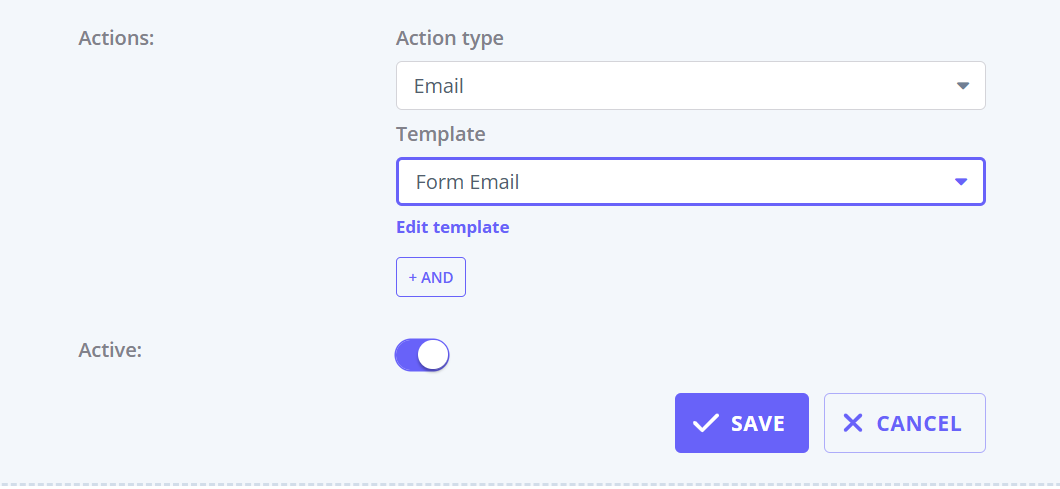Click the Action type caret arrow
1060x489 pixels.
(963, 86)
